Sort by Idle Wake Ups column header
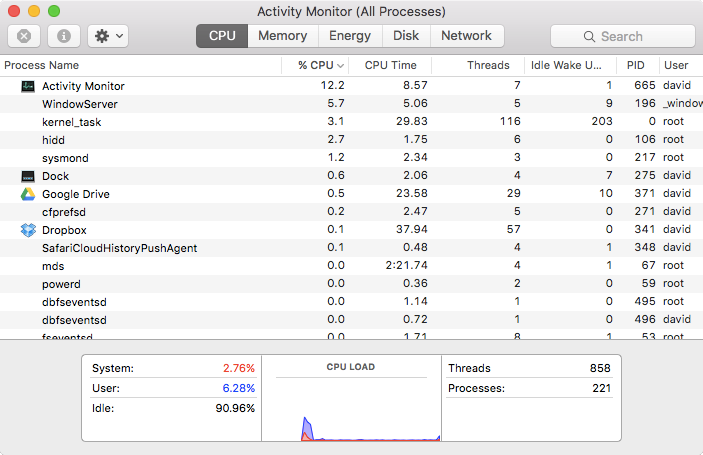 [570, 65]
